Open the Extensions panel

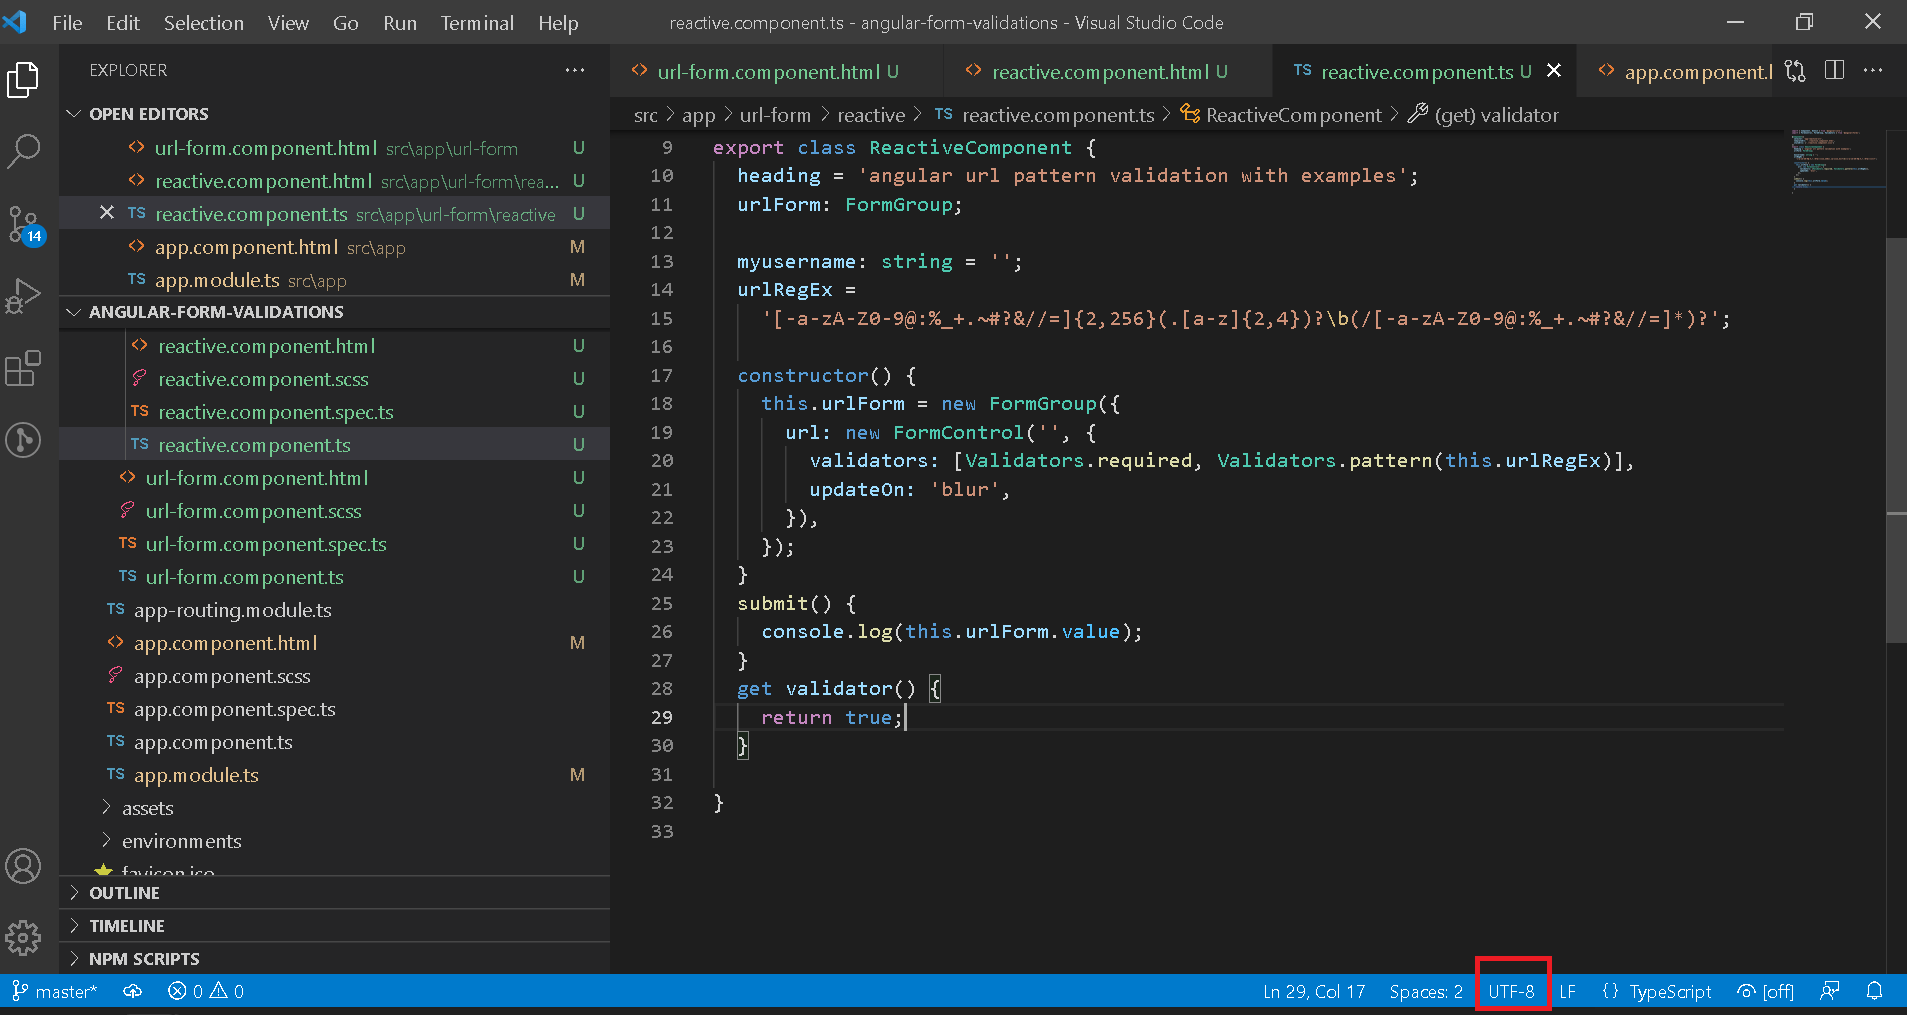(23, 369)
